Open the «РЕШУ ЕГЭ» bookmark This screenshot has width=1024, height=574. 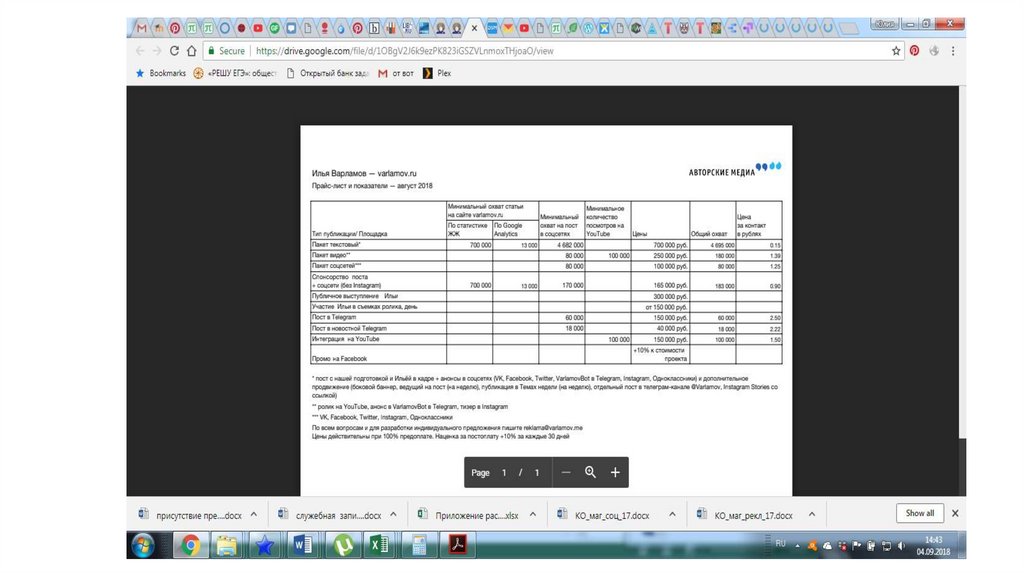point(234,73)
